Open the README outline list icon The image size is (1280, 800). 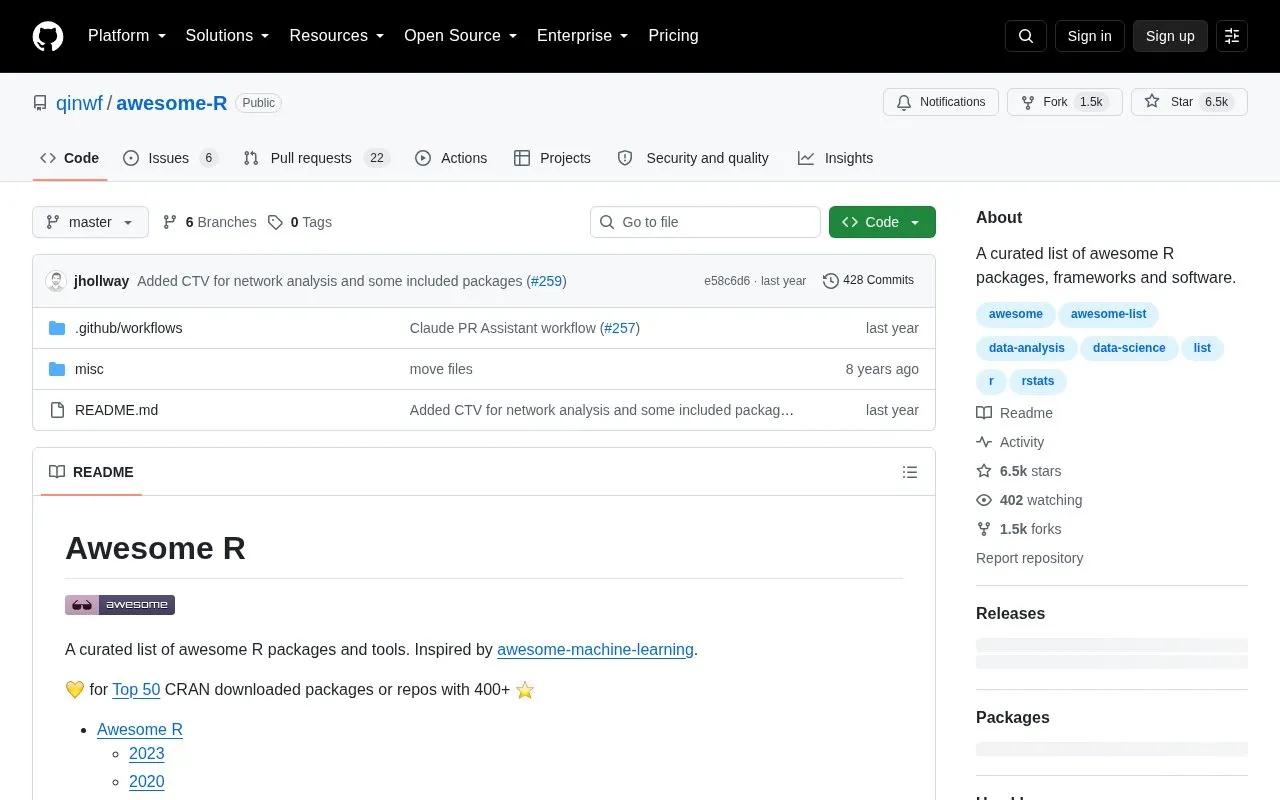click(x=910, y=472)
